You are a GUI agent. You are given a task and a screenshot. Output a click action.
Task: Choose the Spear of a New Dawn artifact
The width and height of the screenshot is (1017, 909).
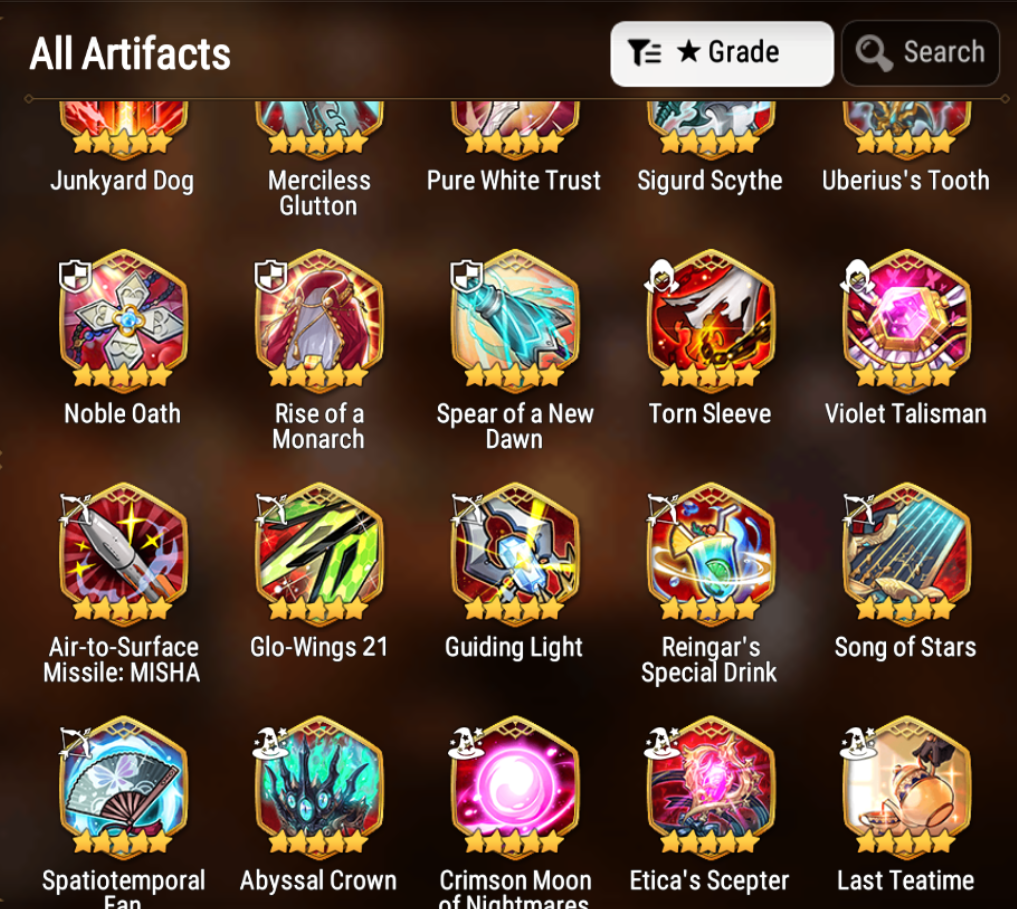point(515,321)
